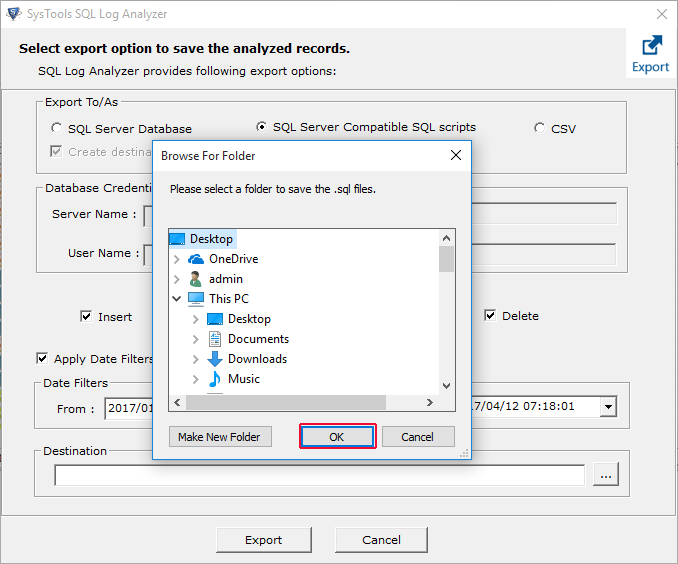This screenshot has width=678, height=564.
Task: Expand the OneDrive tree node
Action: [176, 259]
